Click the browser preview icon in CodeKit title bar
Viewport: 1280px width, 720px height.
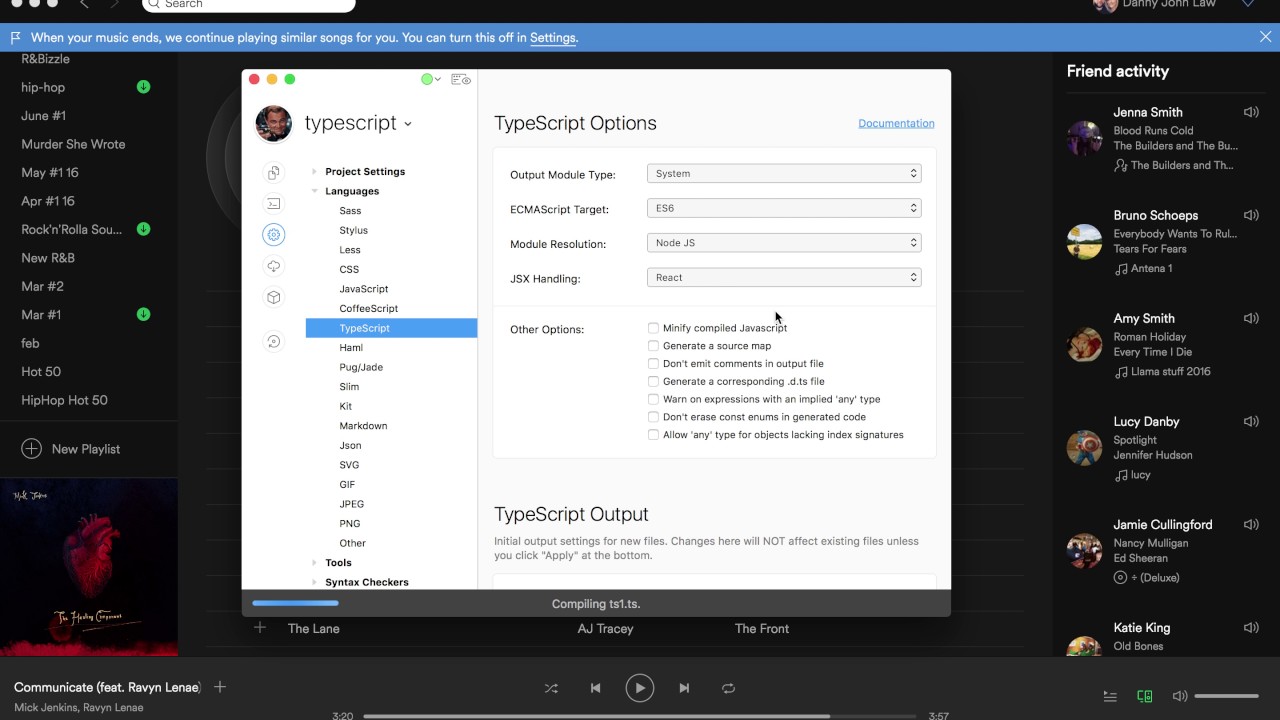coord(461,80)
